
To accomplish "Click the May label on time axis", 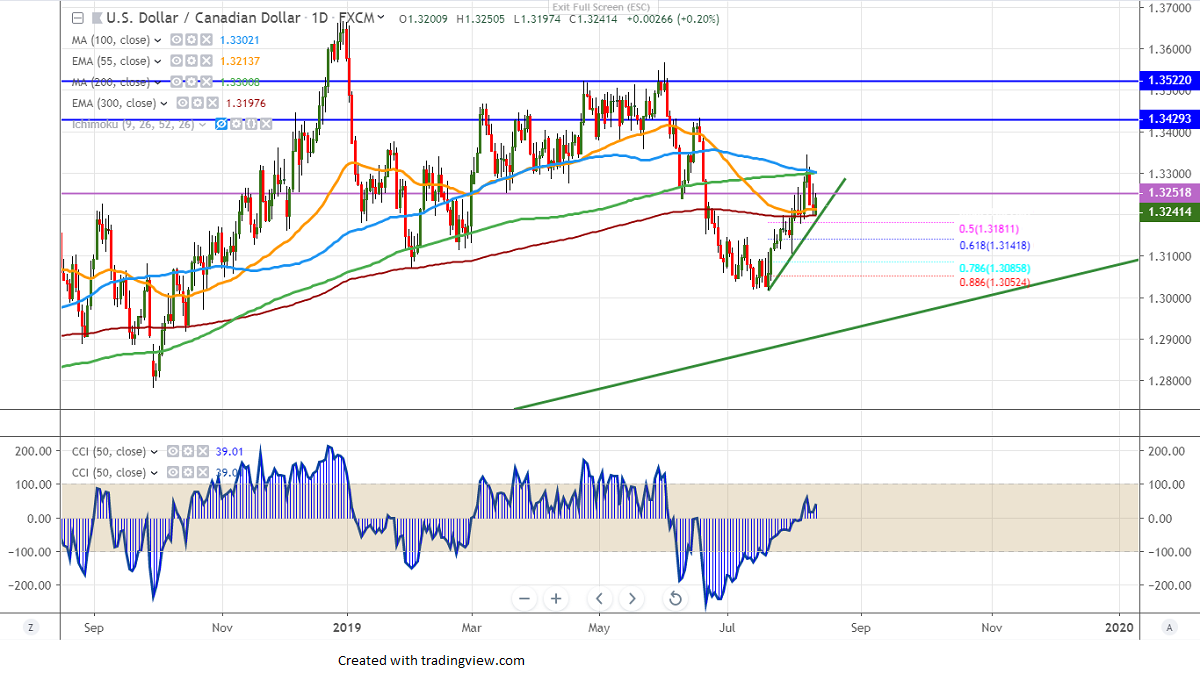I will pos(599,628).
